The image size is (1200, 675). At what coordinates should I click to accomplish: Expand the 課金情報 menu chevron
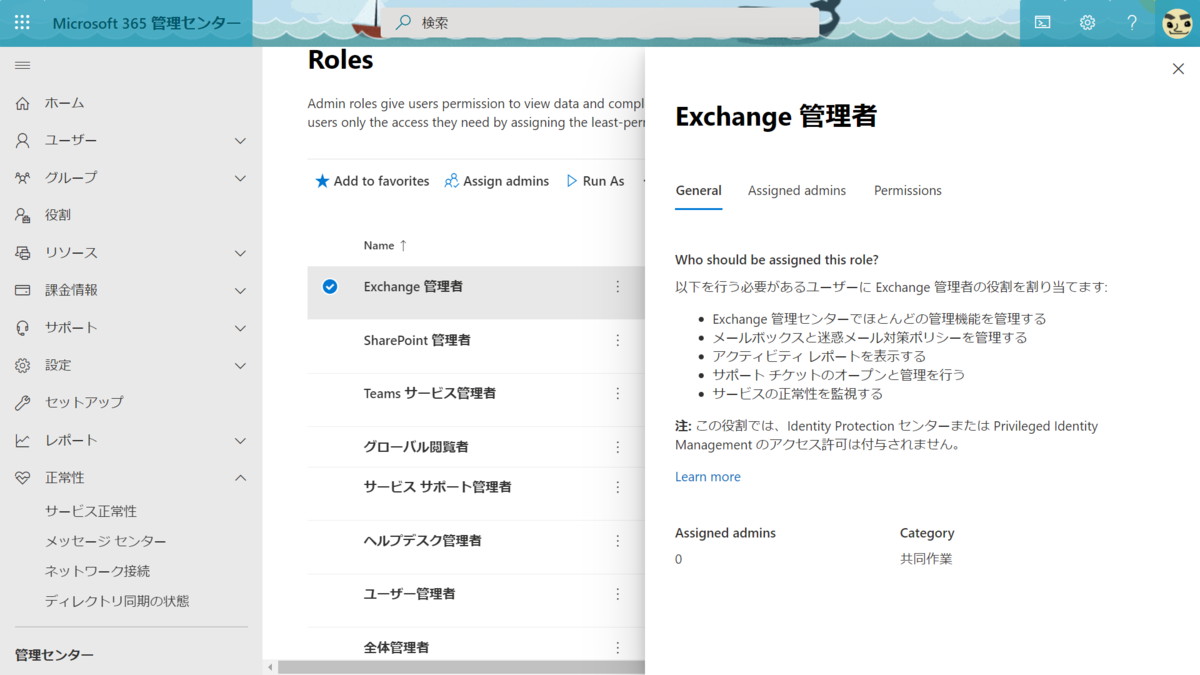tap(240, 291)
